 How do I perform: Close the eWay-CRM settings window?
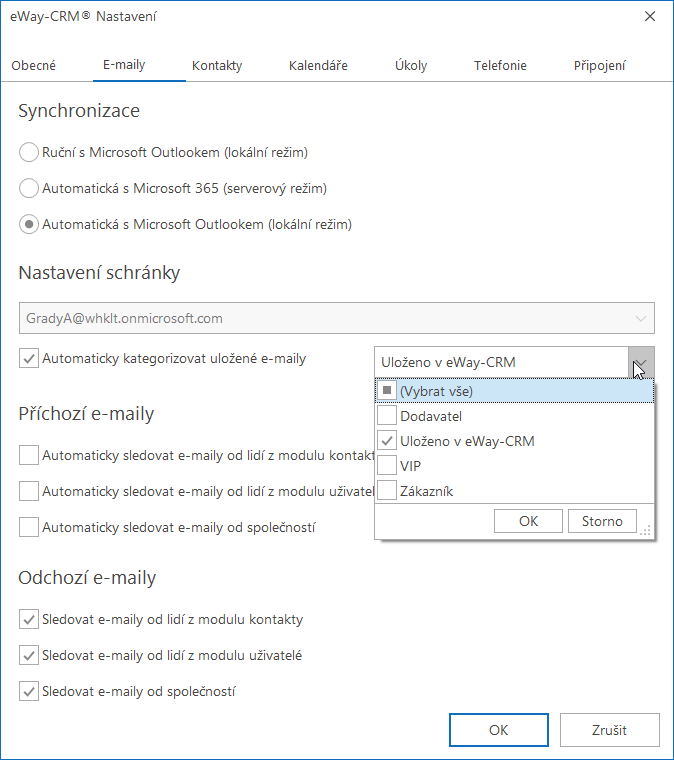650,16
